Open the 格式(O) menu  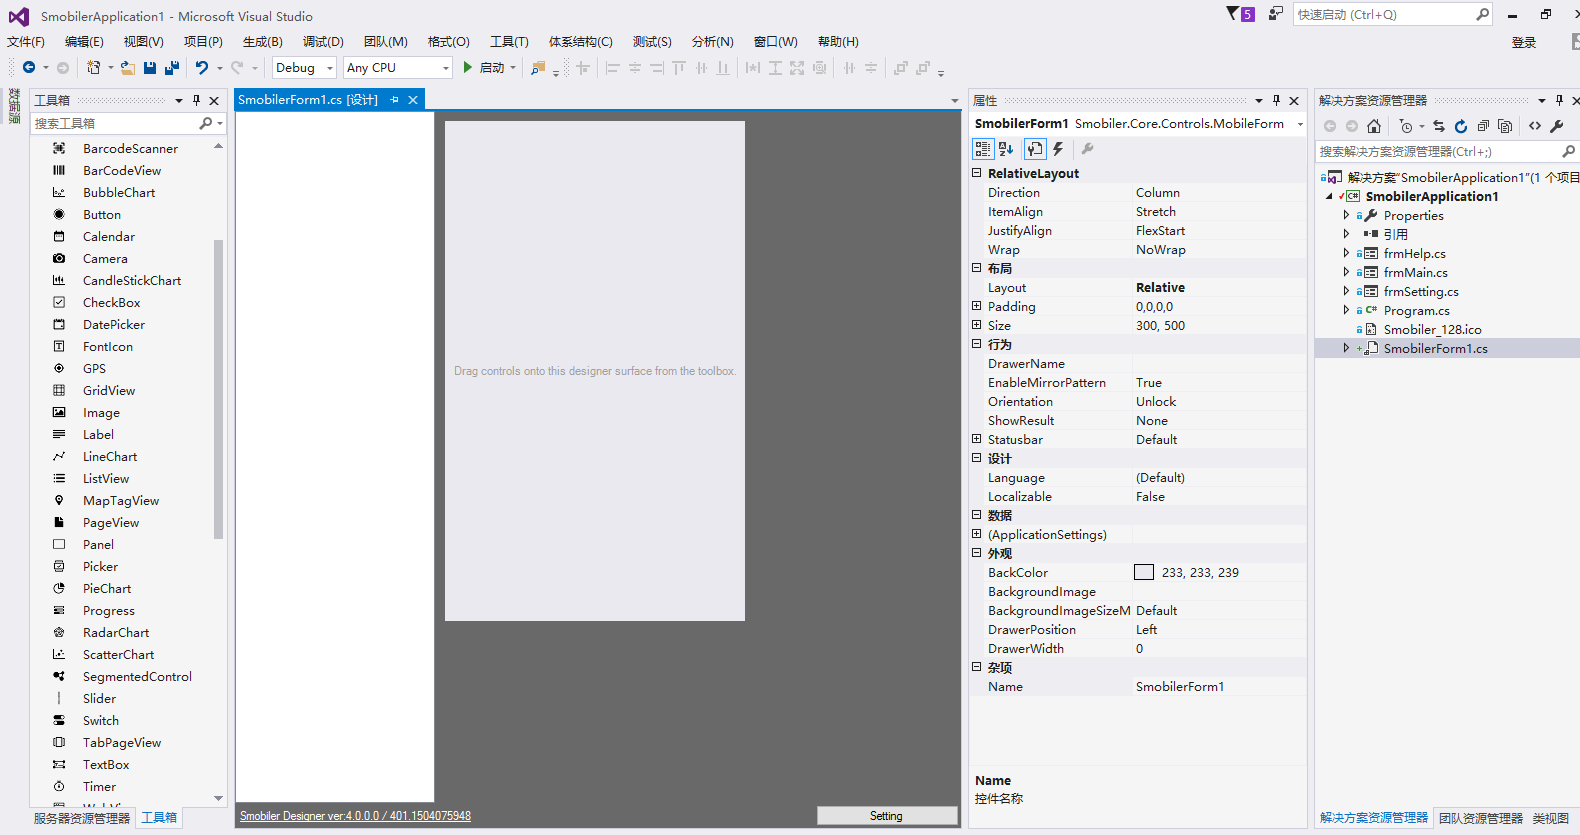click(449, 42)
